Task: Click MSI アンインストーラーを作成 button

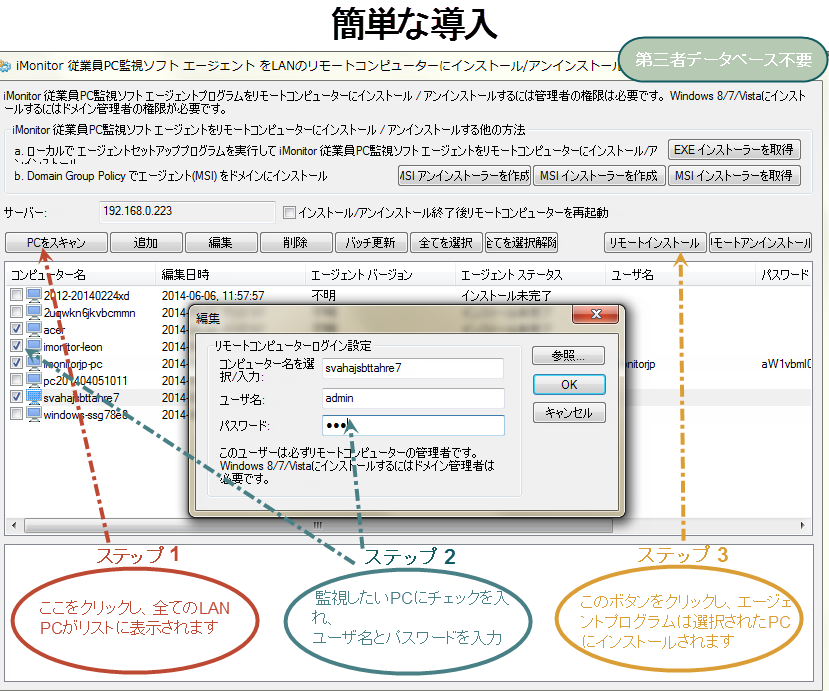Action: (x=464, y=176)
